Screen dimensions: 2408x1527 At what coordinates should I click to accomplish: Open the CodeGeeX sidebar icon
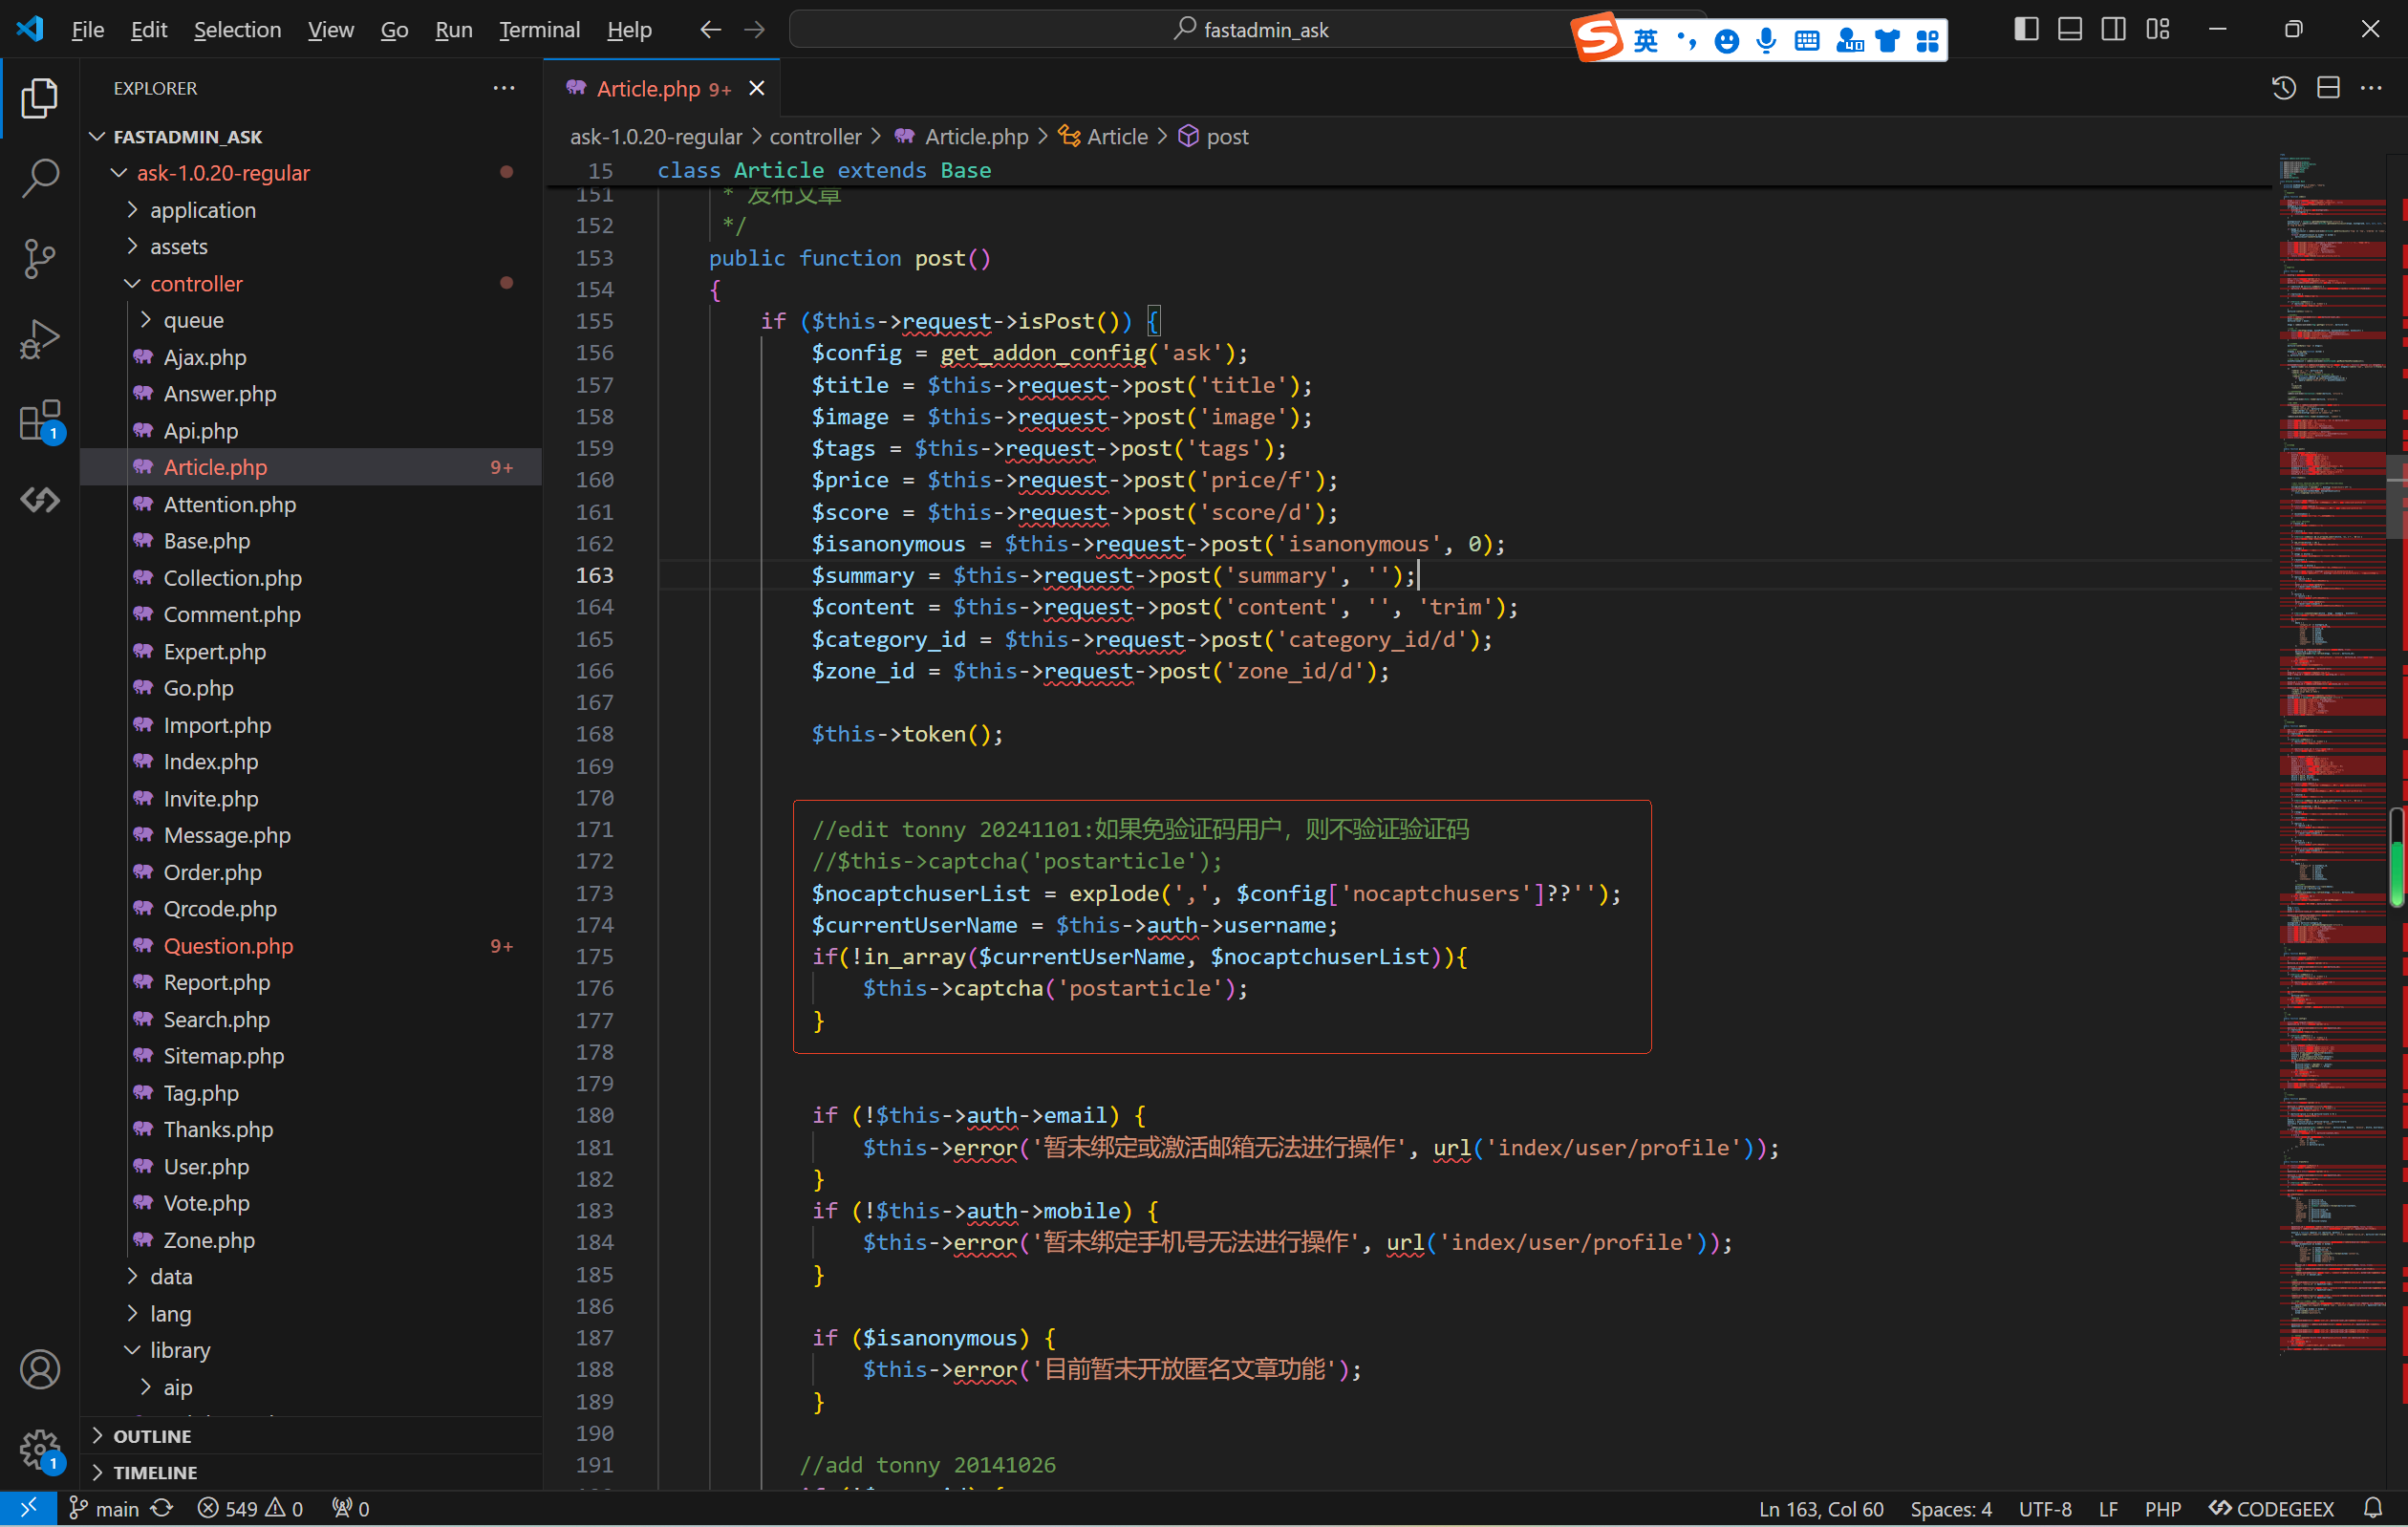click(40, 499)
